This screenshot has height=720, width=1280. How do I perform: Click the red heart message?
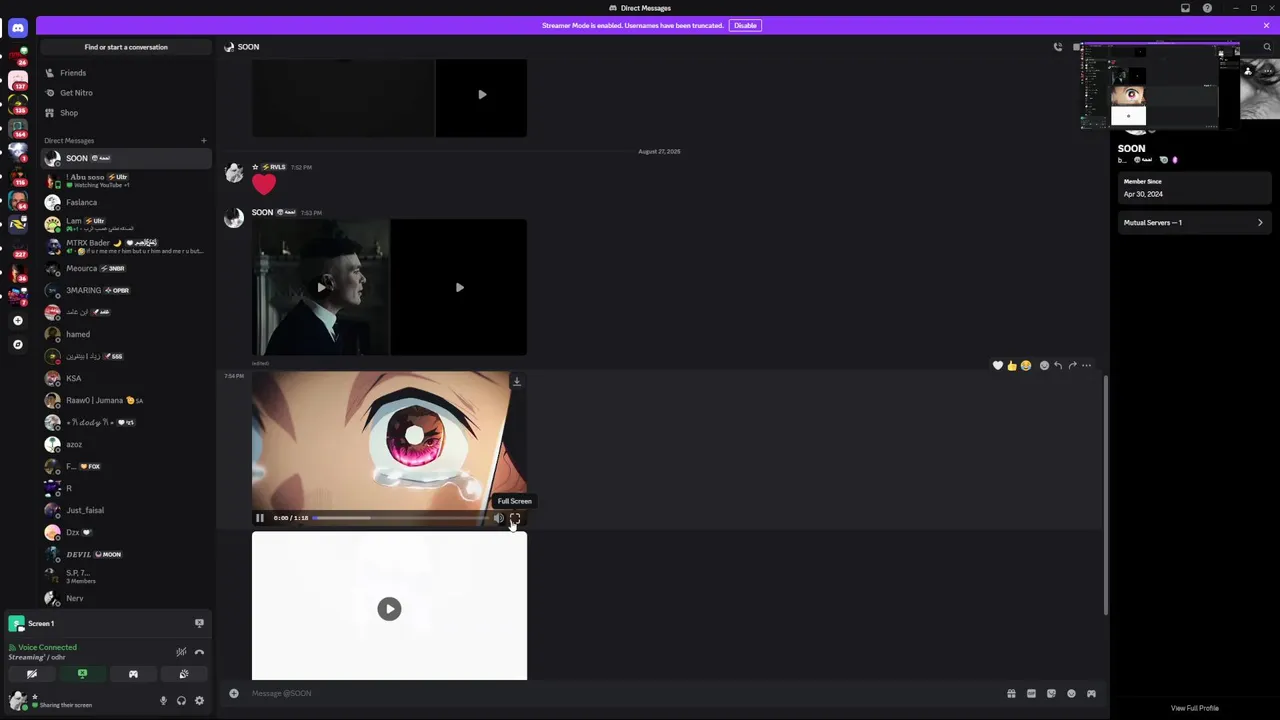pos(263,184)
